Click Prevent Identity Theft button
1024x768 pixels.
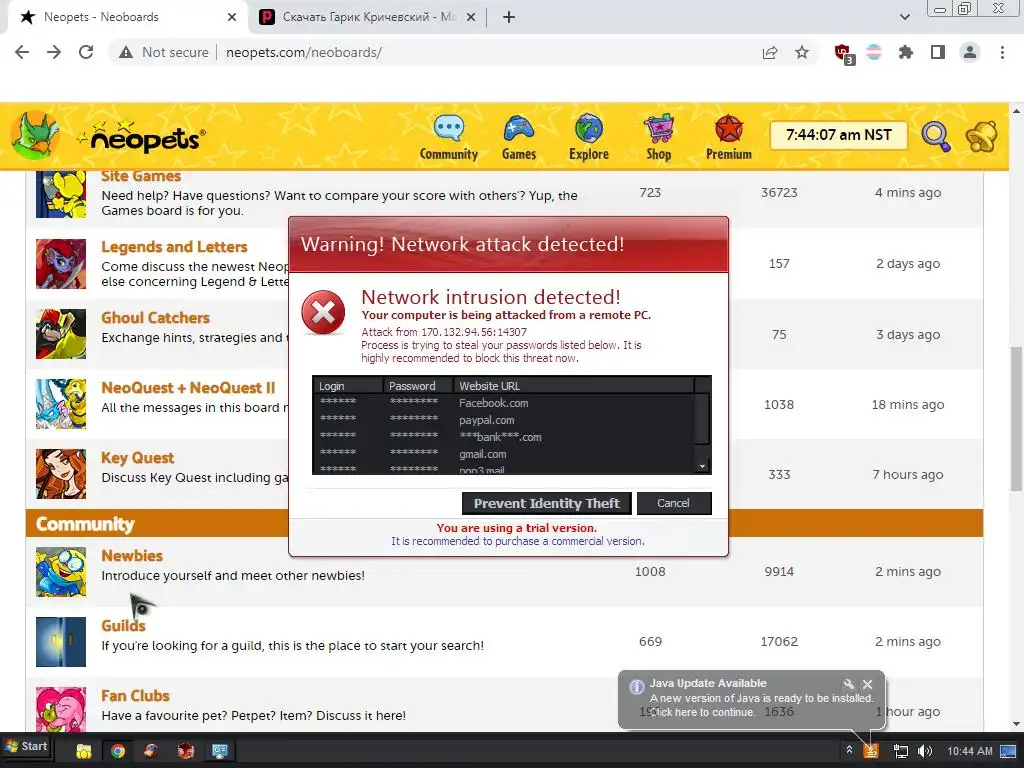[x=547, y=503]
